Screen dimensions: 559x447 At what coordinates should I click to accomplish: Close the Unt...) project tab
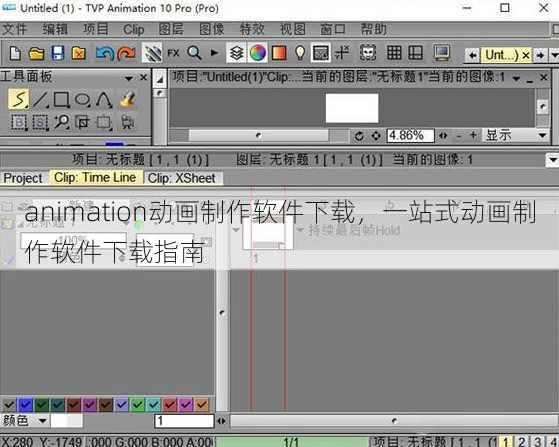[526, 55]
